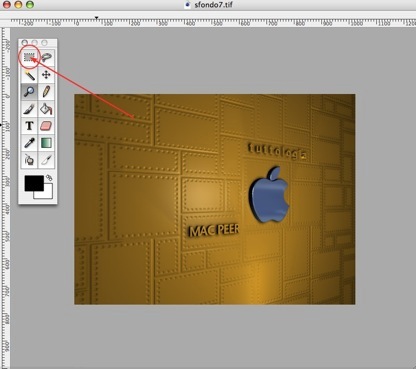
Task: Open the white background color swatch
Action: (47, 194)
